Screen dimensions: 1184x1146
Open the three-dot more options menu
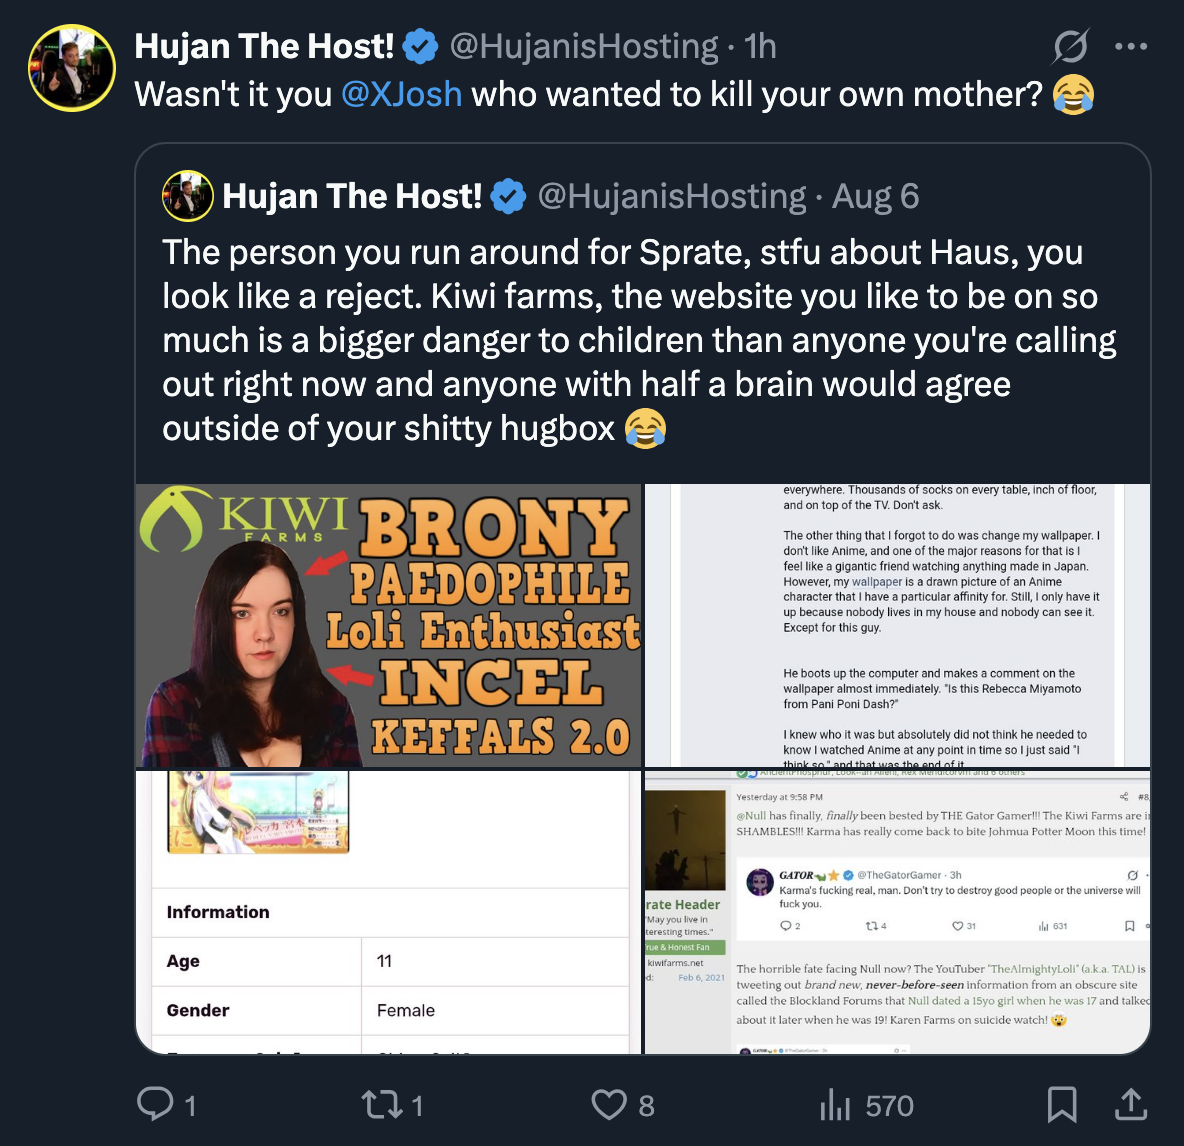(x=1131, y=46)
